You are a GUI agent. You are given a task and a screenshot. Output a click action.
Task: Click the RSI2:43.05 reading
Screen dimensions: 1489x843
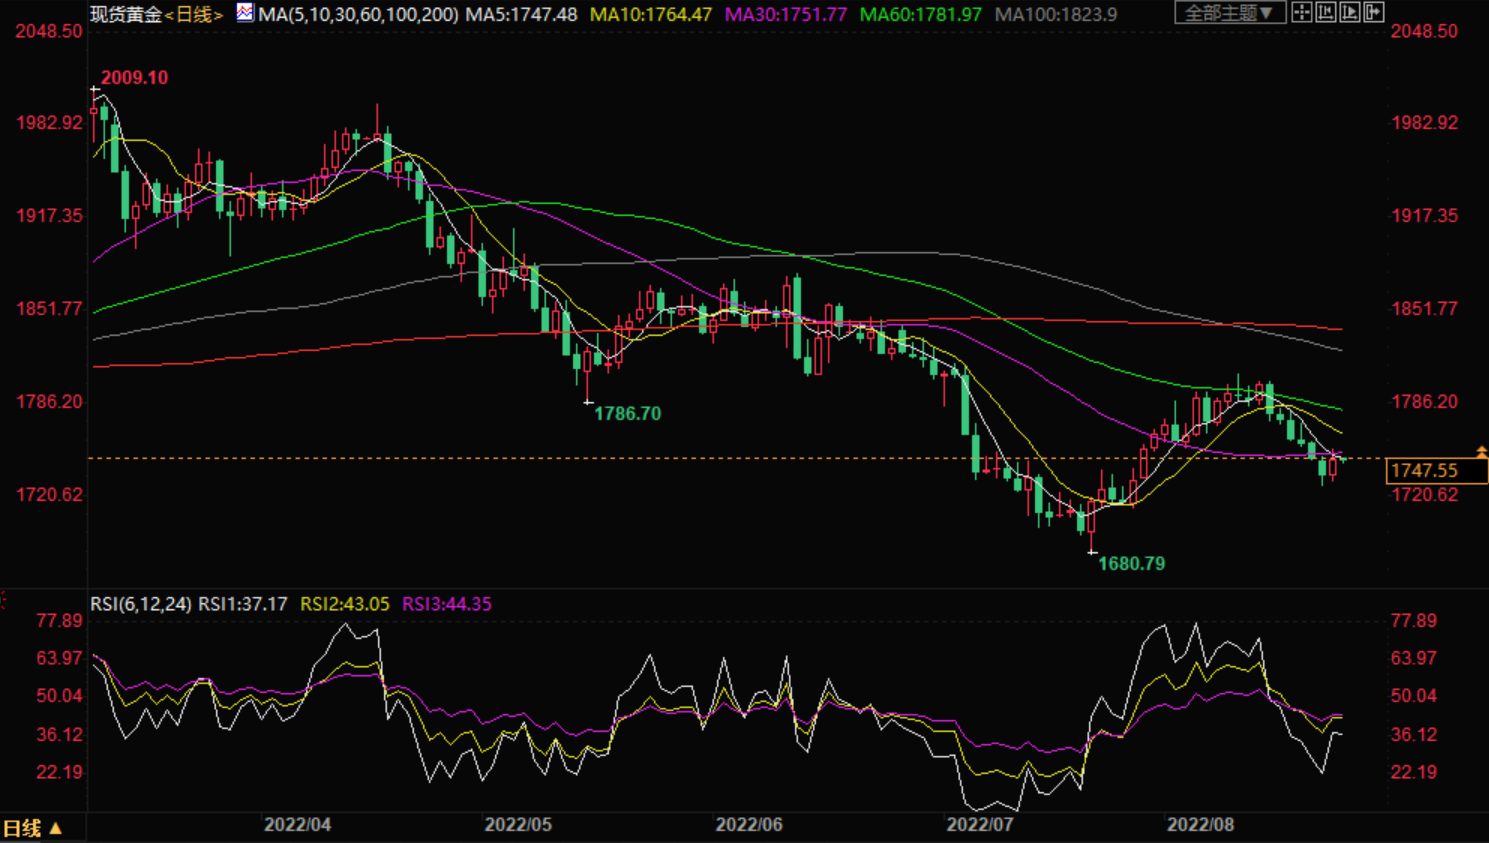pos(345,604)
